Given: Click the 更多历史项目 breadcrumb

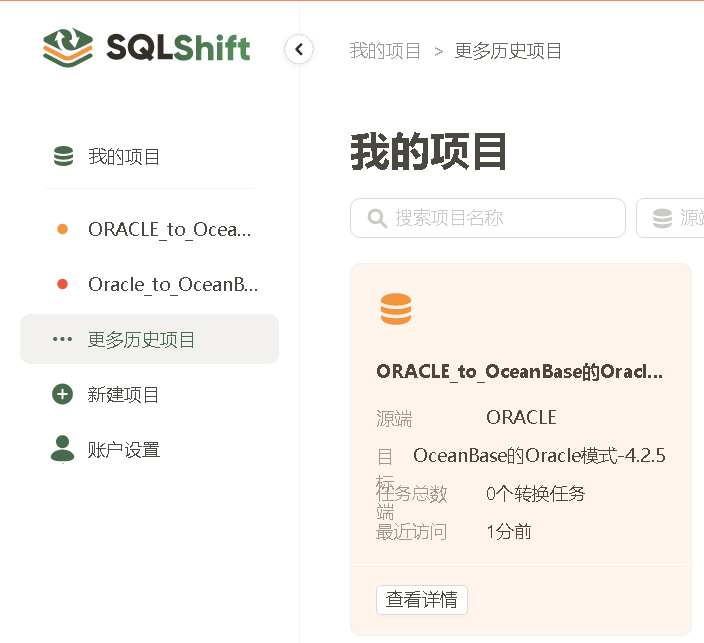Looking at the screenshot, I should point(508,51).
